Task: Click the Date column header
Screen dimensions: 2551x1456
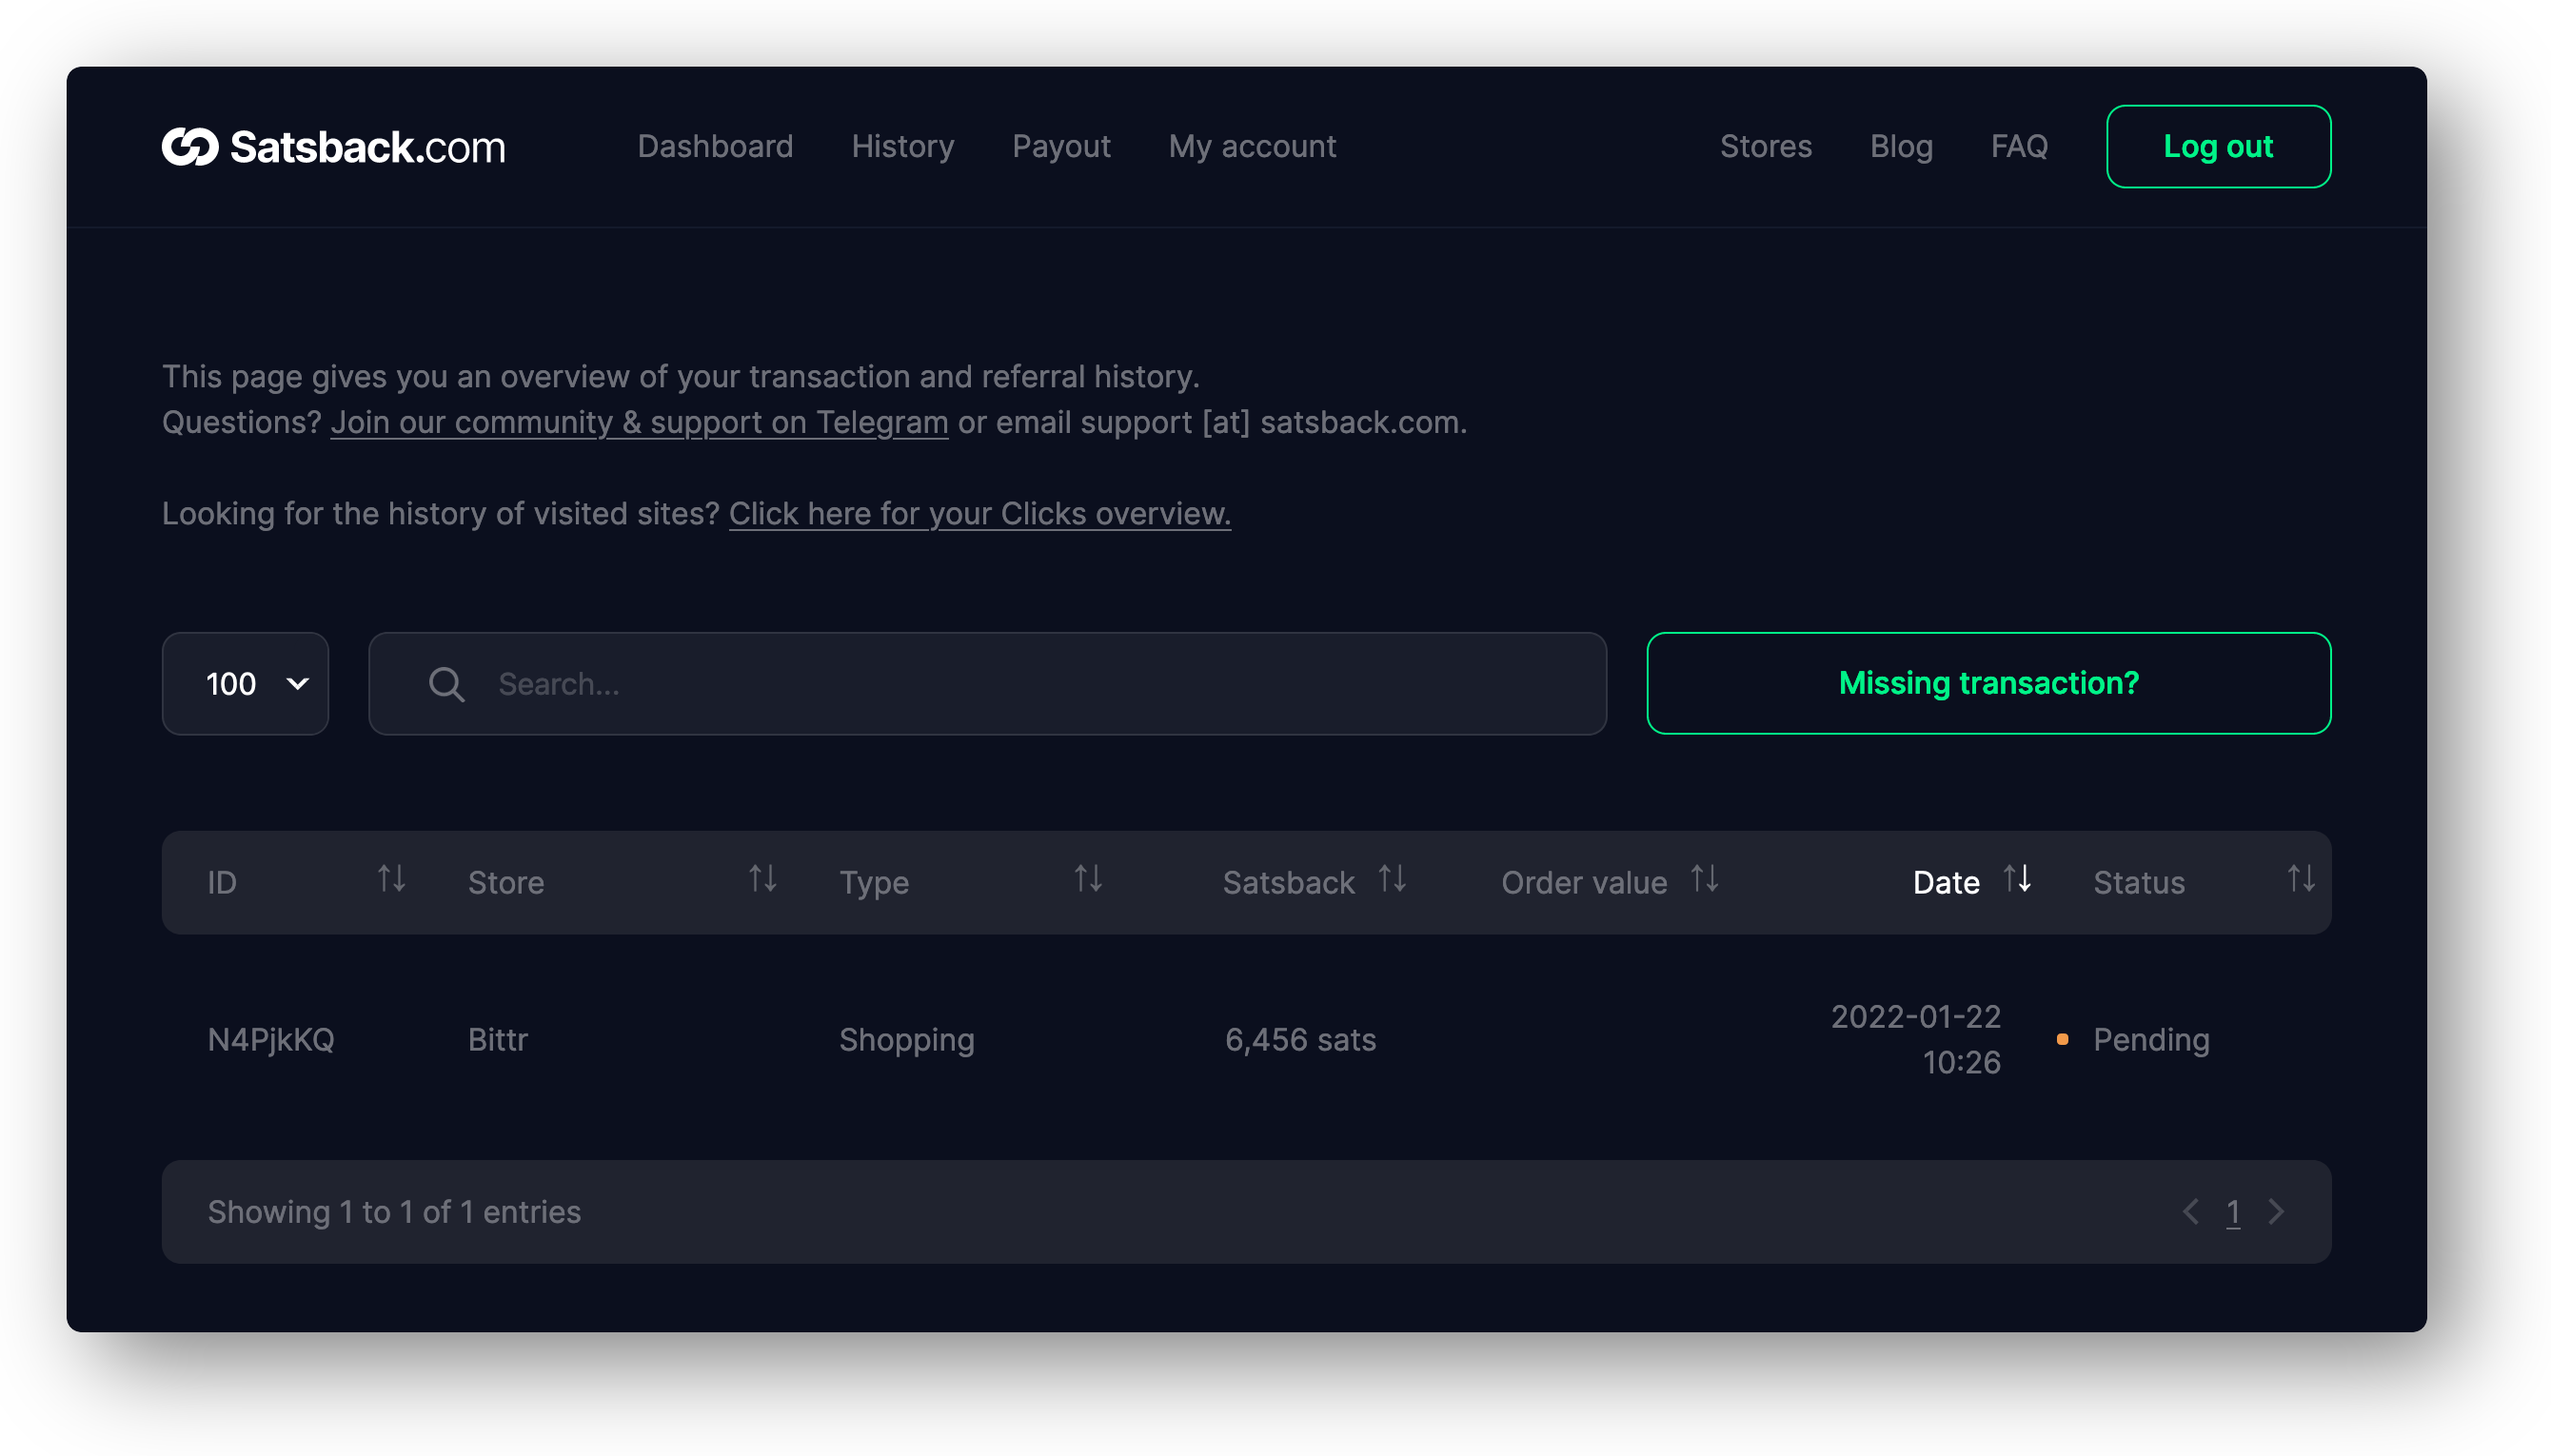Action: pyautogui.click(x=1945, y=883)
